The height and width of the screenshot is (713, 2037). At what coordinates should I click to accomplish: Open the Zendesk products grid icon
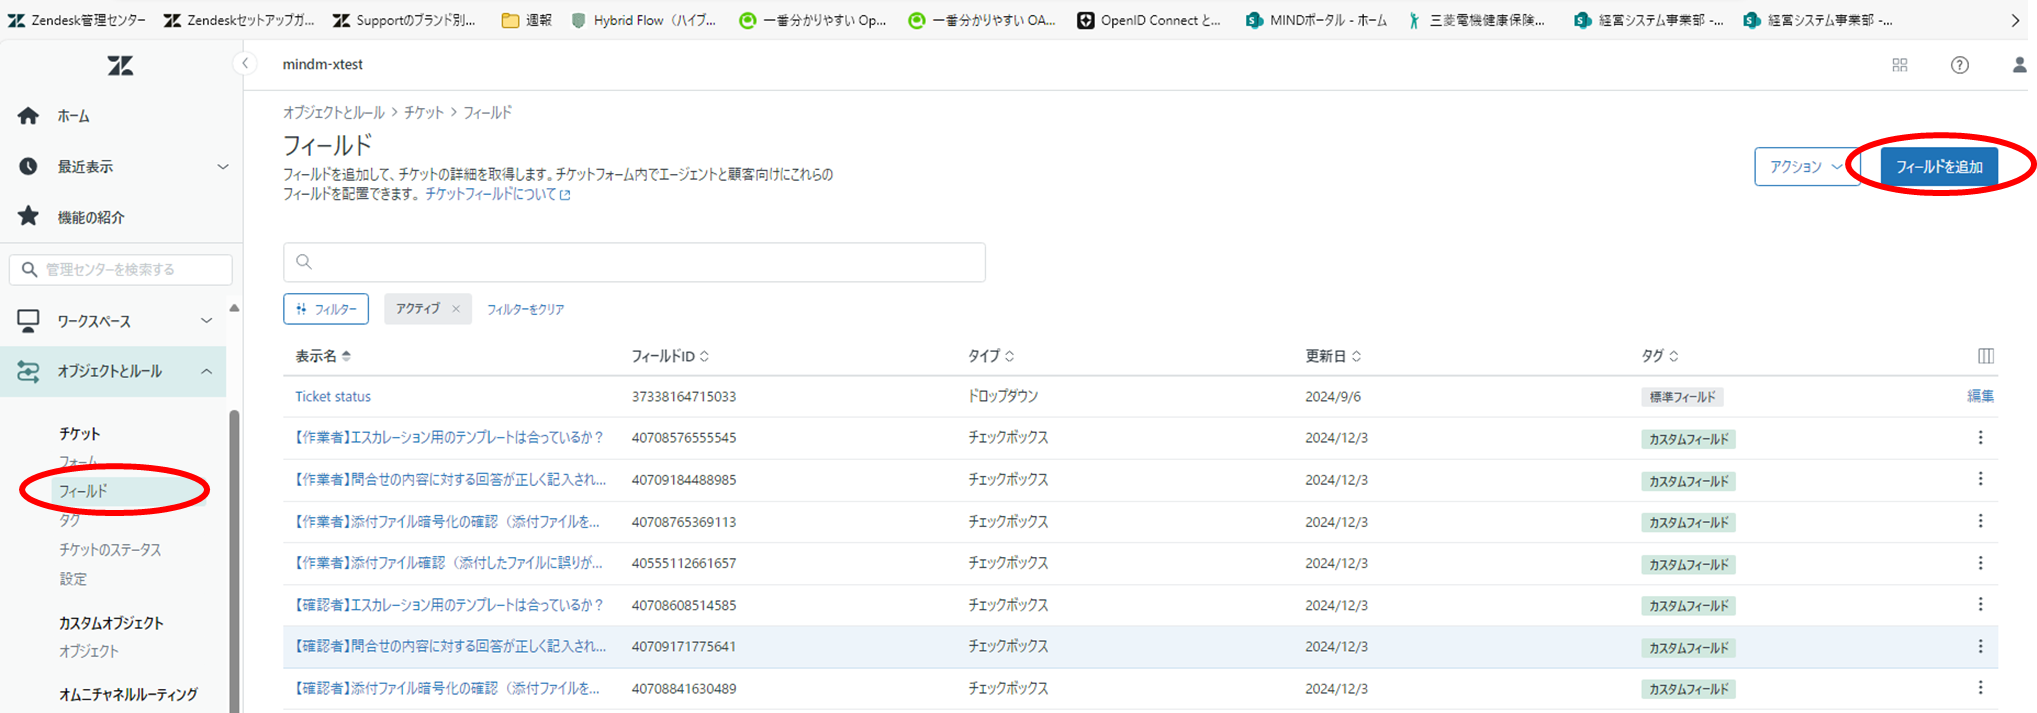click(1900, 65)
